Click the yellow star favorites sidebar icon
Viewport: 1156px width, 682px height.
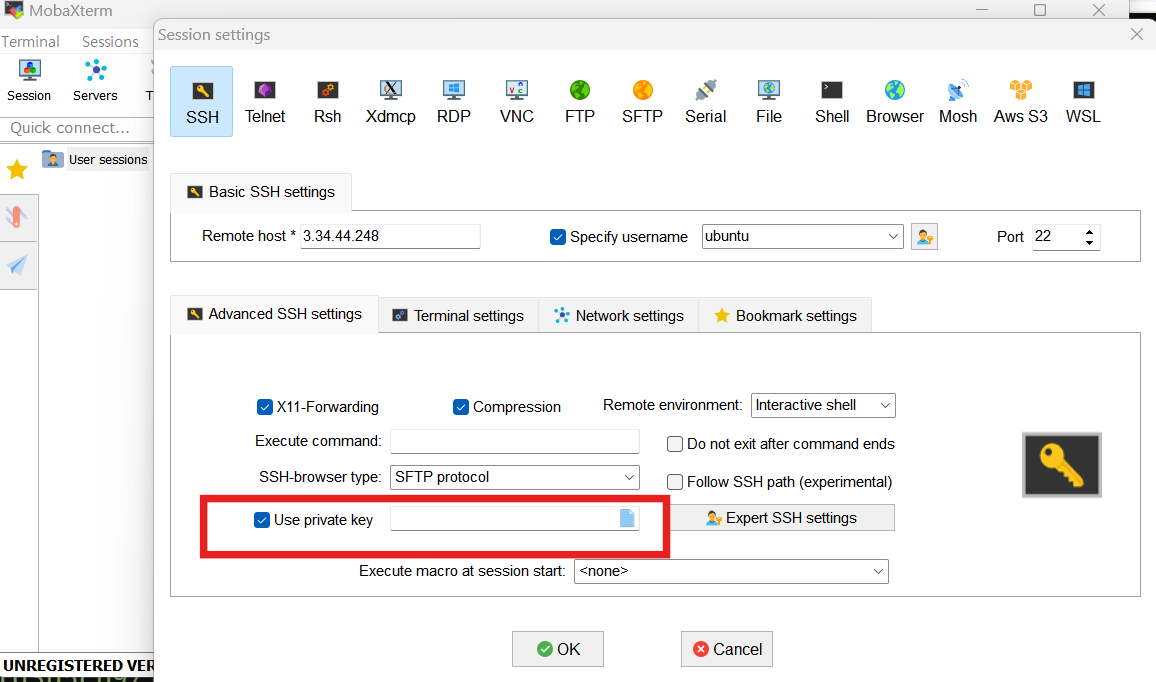click(x=17, y=170)
